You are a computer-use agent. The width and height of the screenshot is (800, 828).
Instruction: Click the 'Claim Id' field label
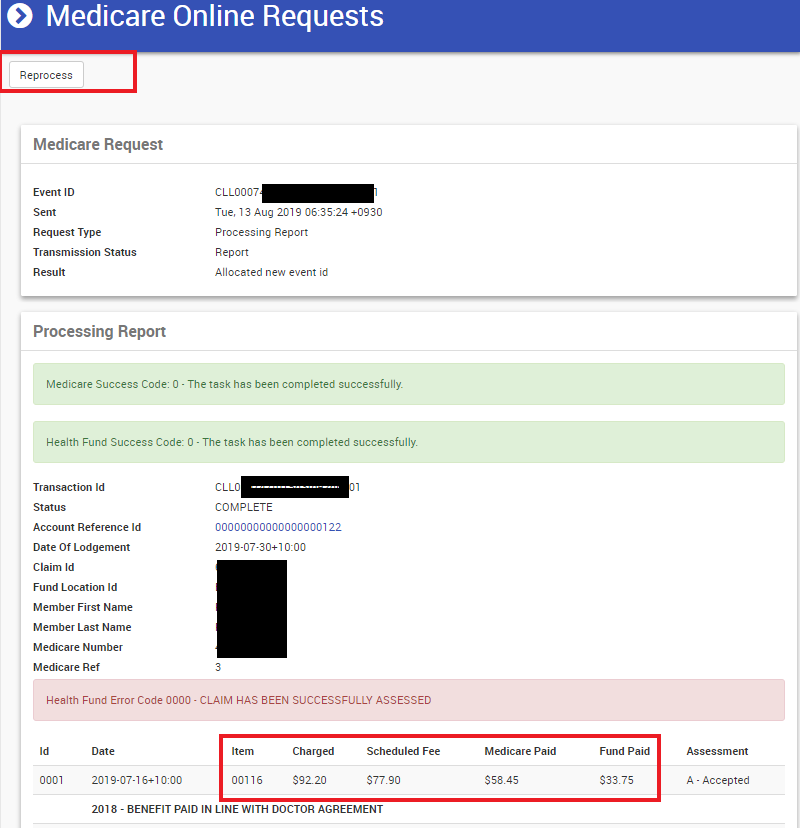(x=54, y=567)
